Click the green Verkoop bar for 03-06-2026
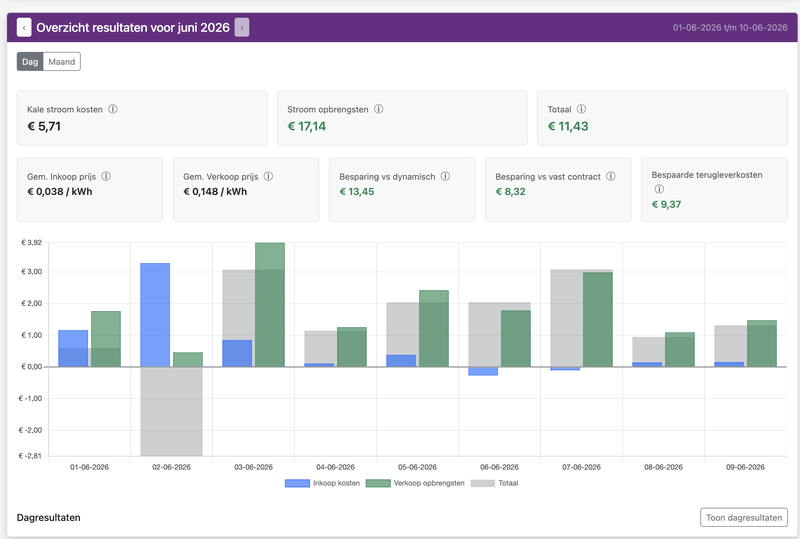 (x=270, y=305)
